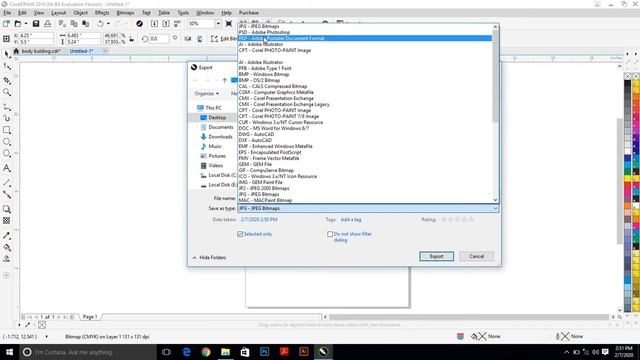Open Chrome from the taskbar
640x360 pixels.
coord(206,352)
